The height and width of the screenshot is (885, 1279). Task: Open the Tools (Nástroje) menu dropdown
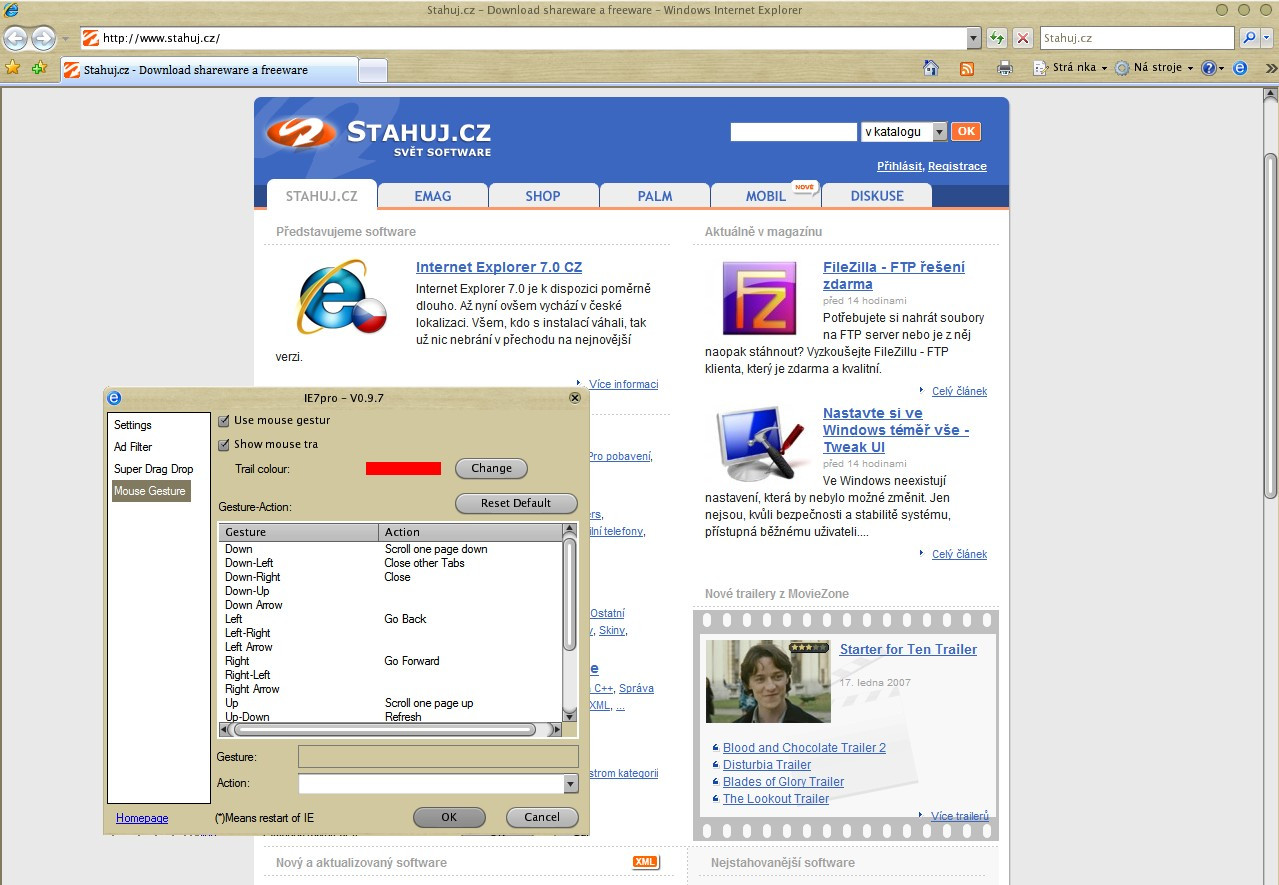[x=1154, y=68]
